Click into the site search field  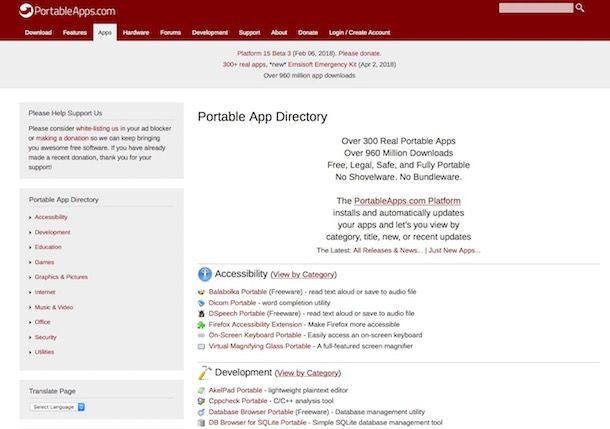(536, 8)
